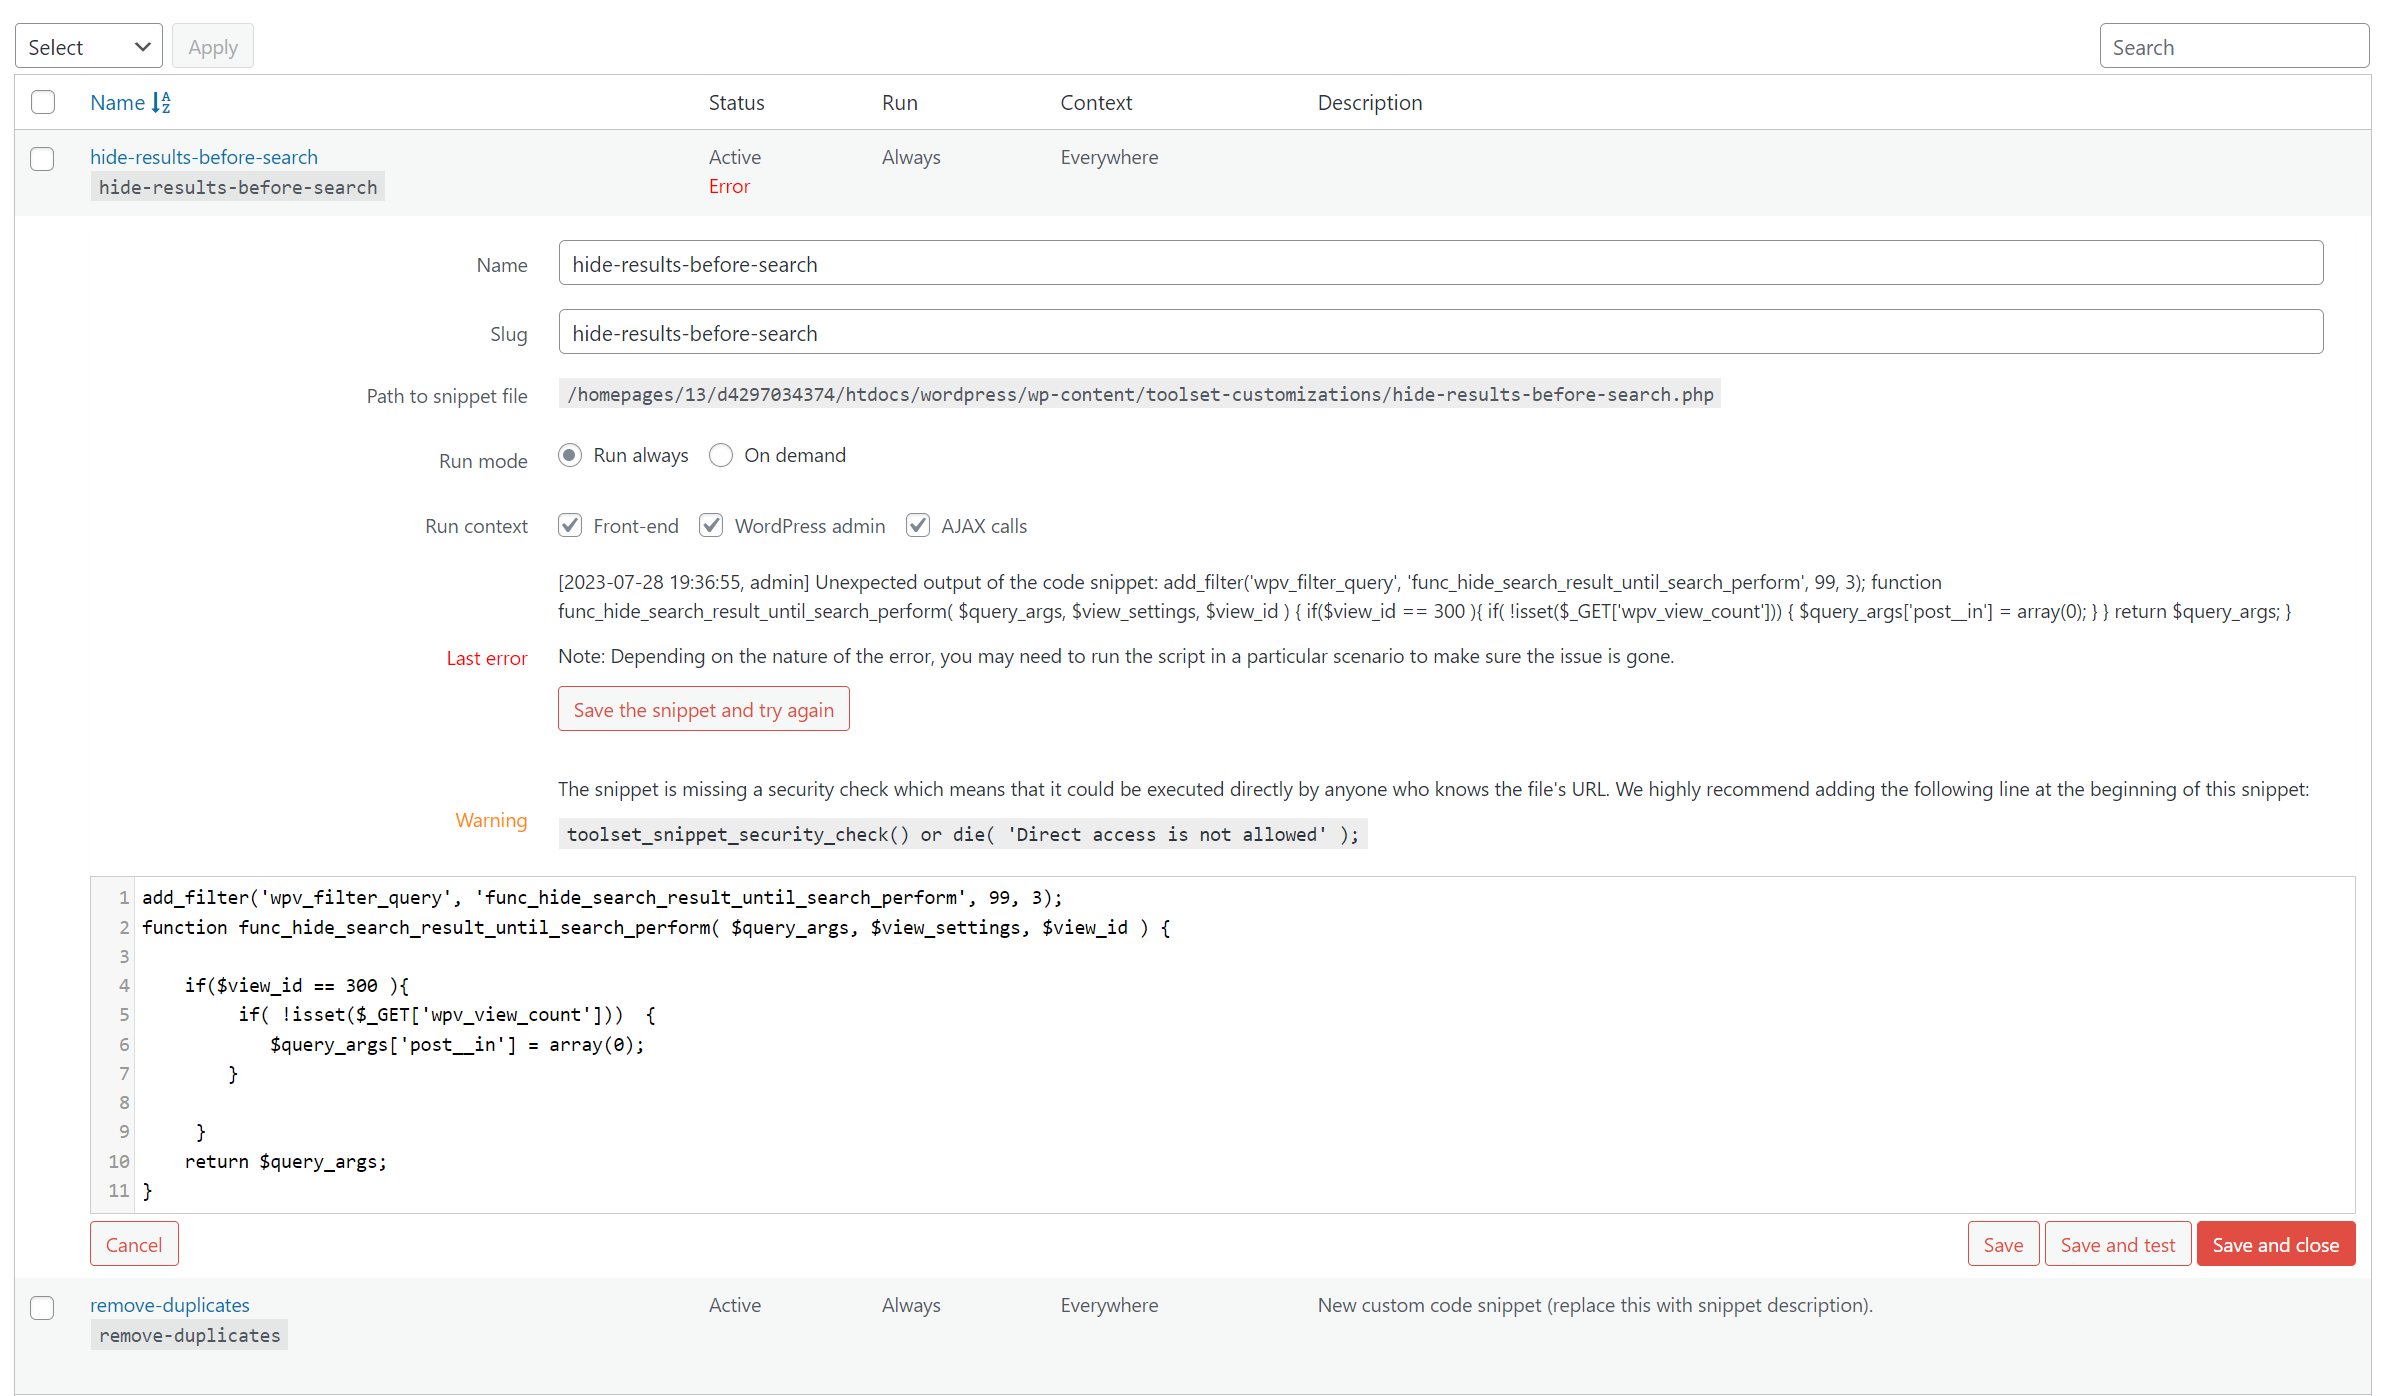Click the Run column header
The width and height of the screenshot is (2389, 1396).
(x=900, y=102)
